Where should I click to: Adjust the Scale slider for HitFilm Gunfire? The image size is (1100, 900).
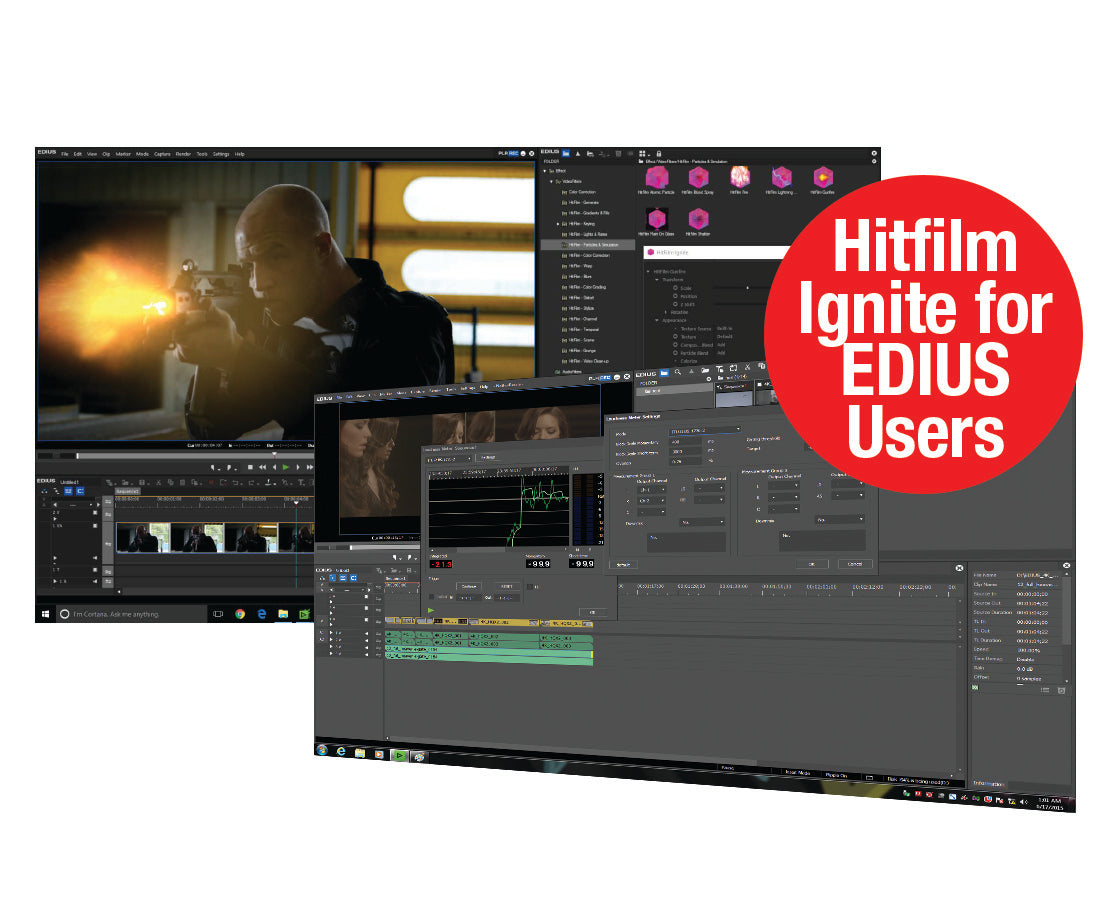tap(747, 288)
